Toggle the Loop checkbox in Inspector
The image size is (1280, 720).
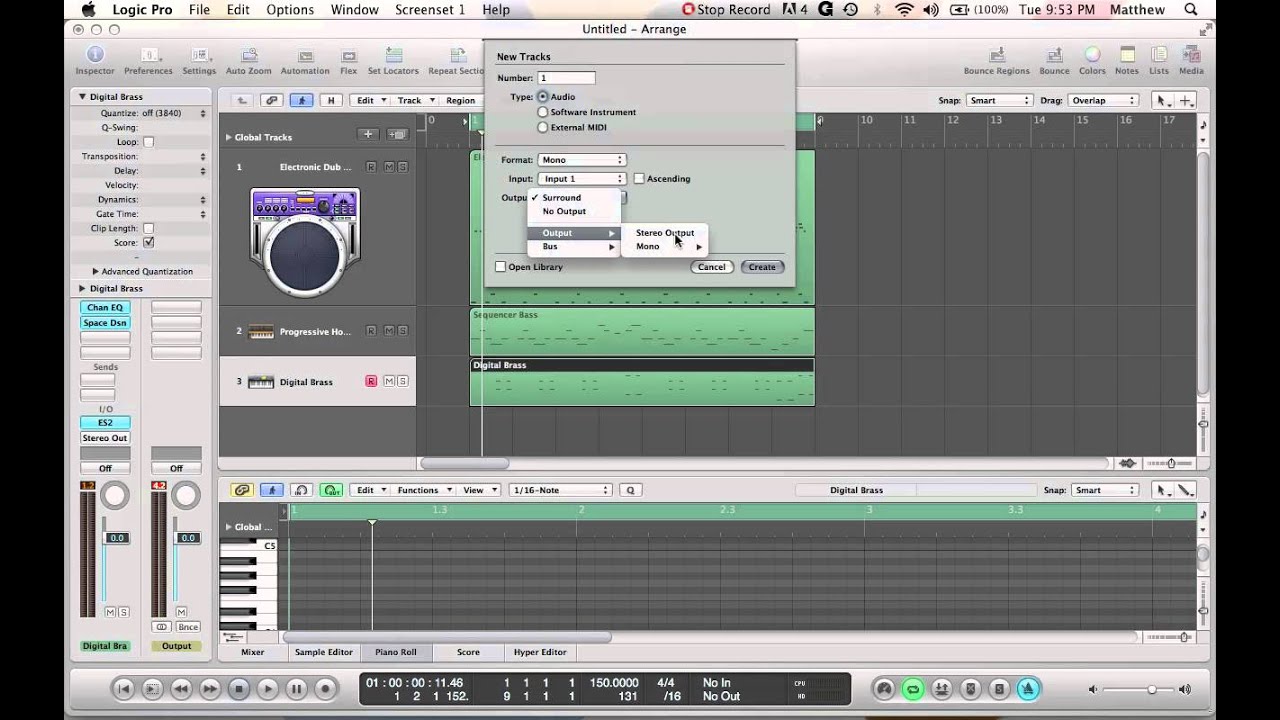tap(148, 142)
